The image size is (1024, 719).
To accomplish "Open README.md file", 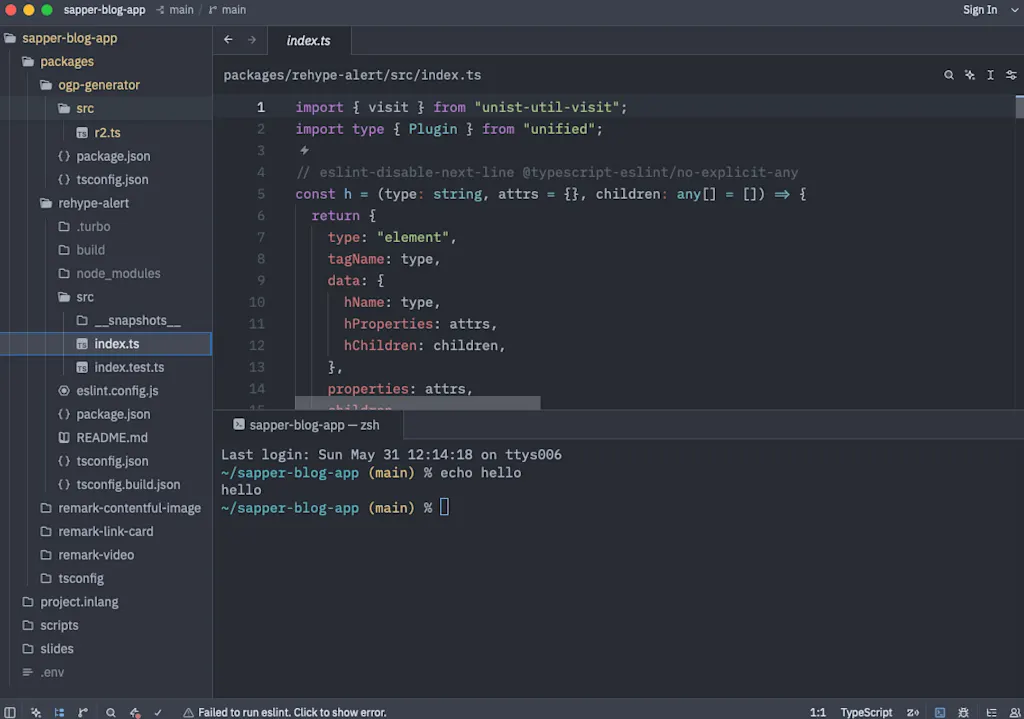I will coord(106,438).
